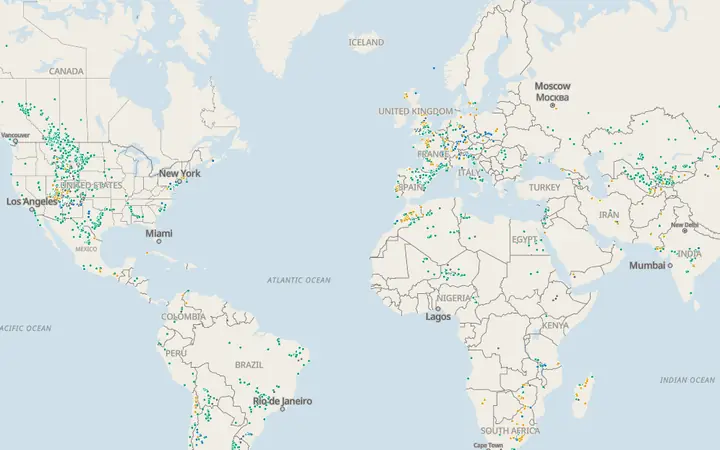Click the Vancouver text label
Screen dimensions: 720x450
[x=15, y=135]
